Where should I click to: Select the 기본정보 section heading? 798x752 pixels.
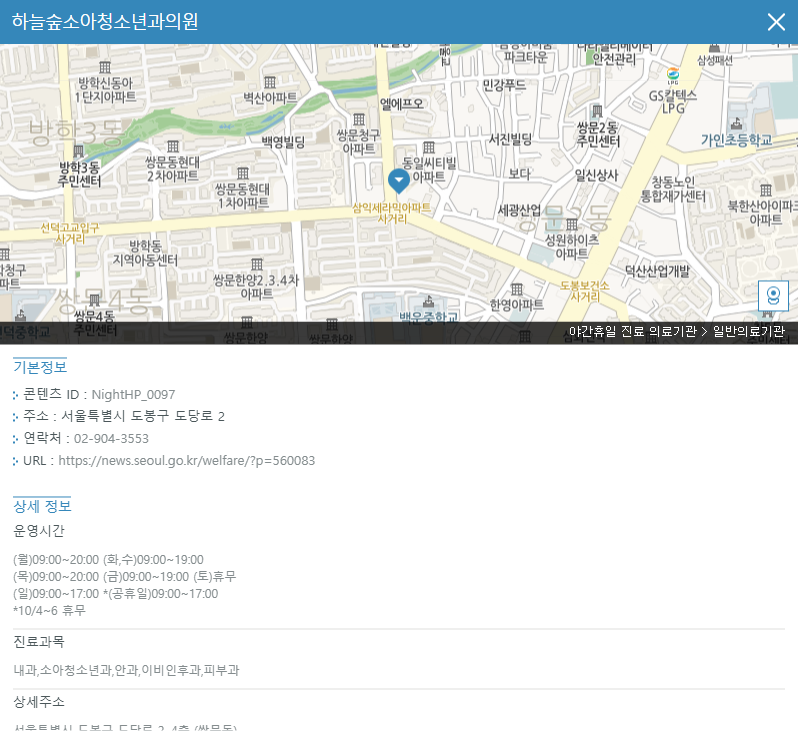tap(40, 366)
